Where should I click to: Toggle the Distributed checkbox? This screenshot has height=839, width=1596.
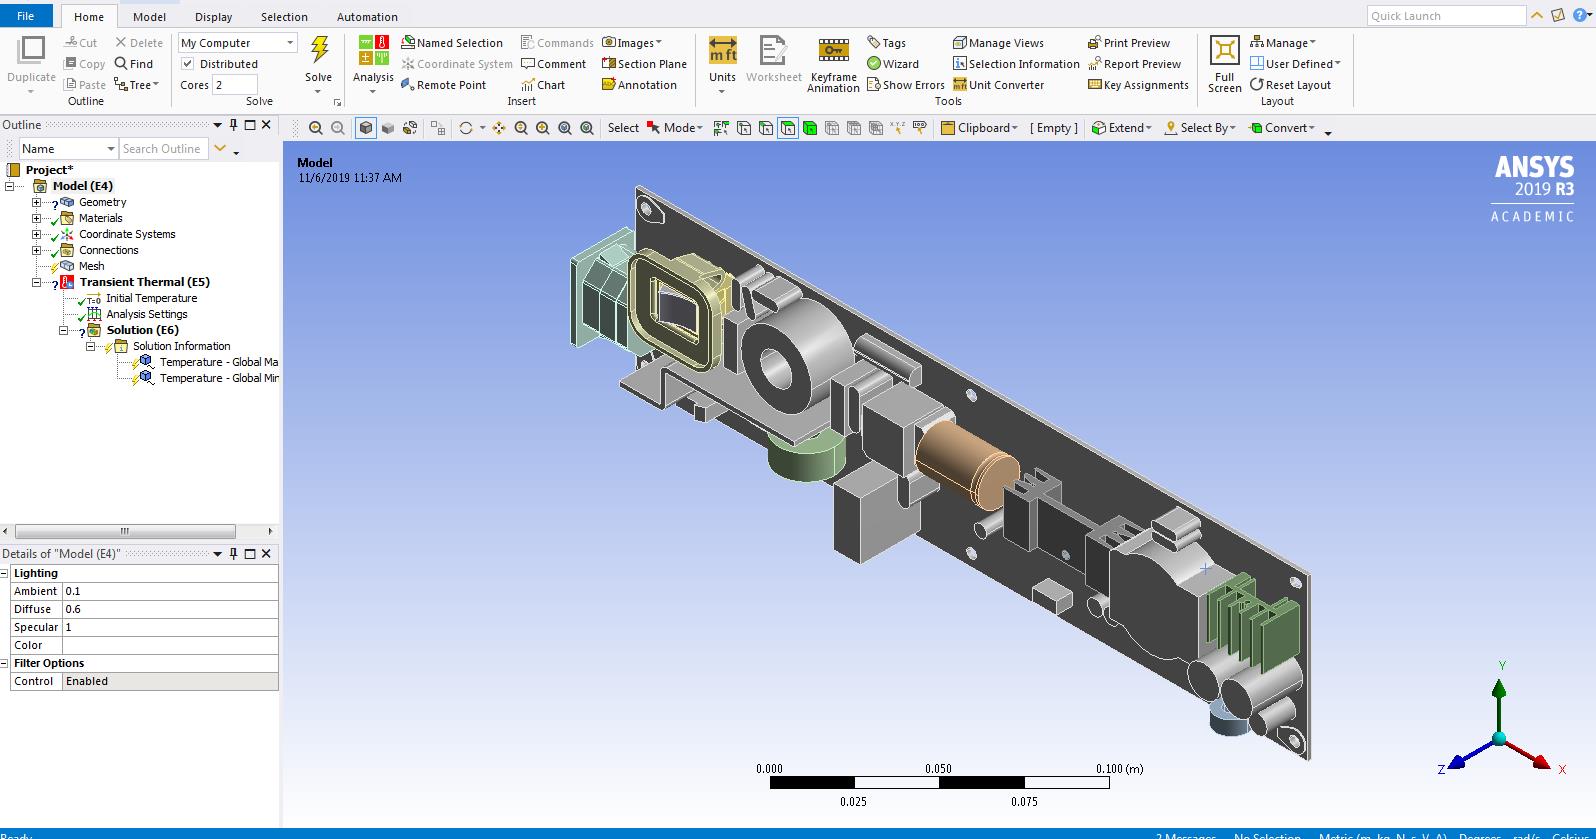click(x=187, y=64)
